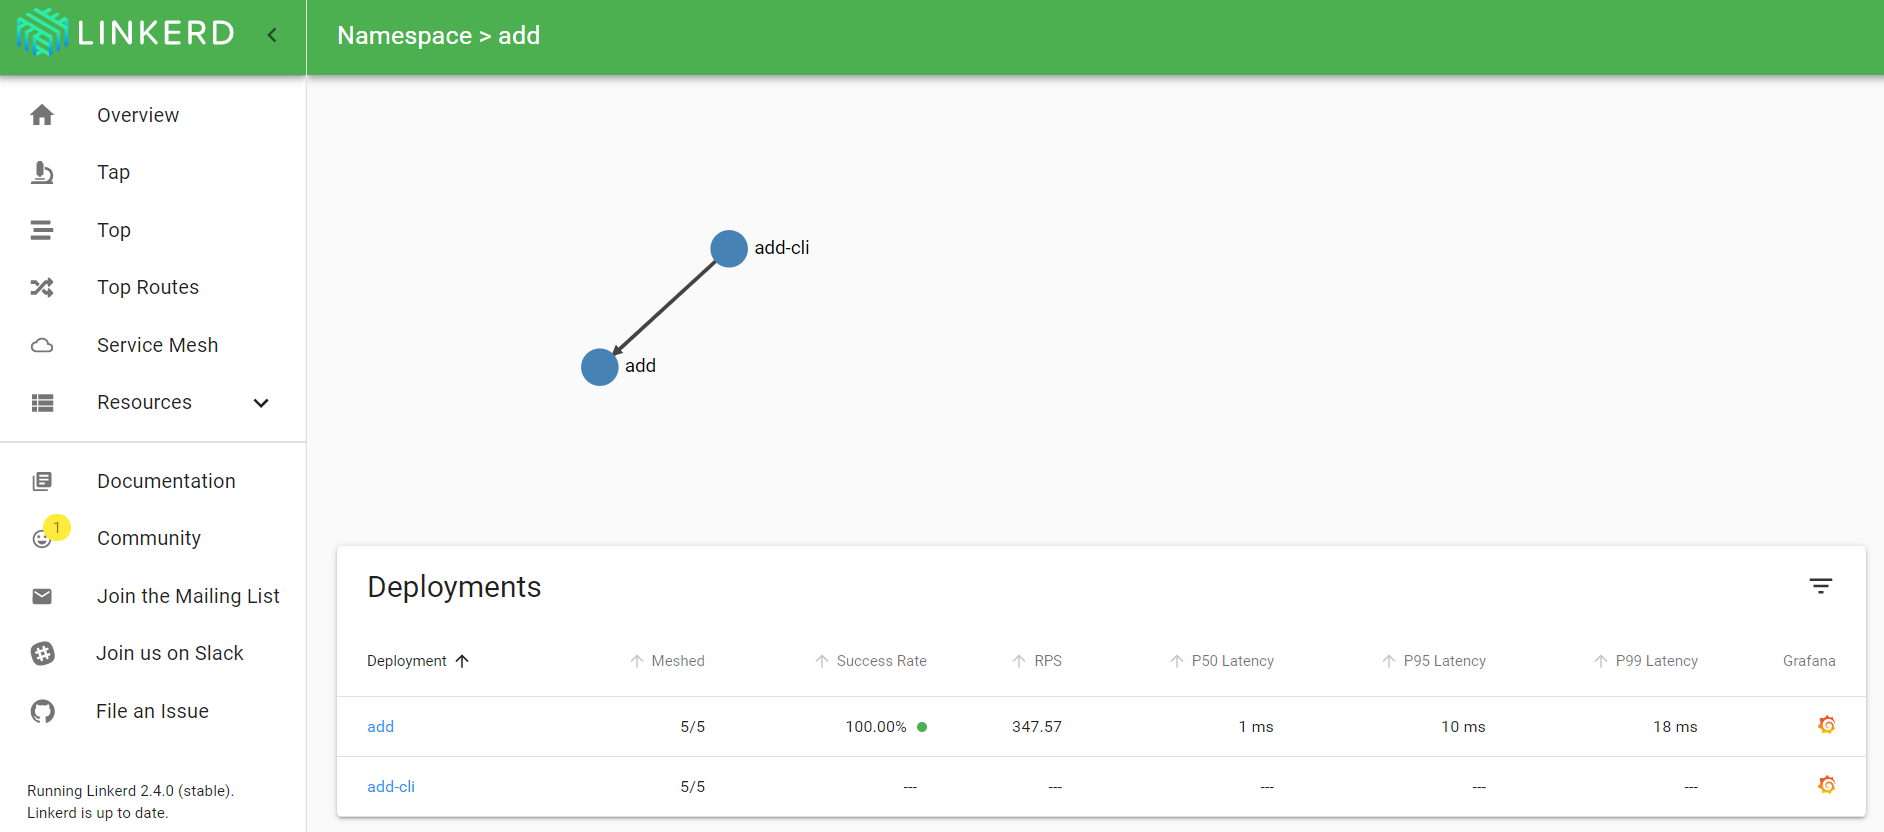Sort table by Deployment column

(x=407, y=661)
